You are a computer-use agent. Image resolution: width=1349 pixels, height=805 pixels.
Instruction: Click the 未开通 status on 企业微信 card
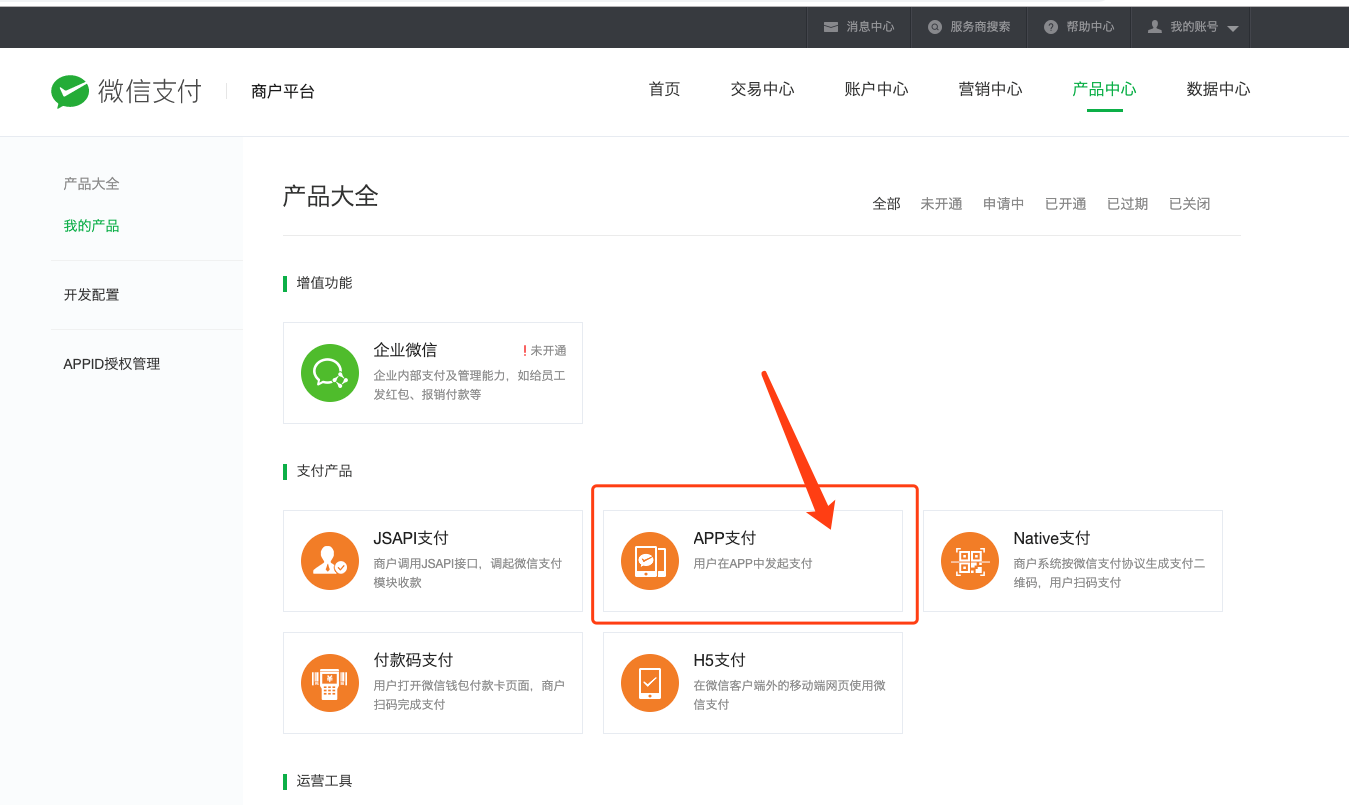(548, 351)
